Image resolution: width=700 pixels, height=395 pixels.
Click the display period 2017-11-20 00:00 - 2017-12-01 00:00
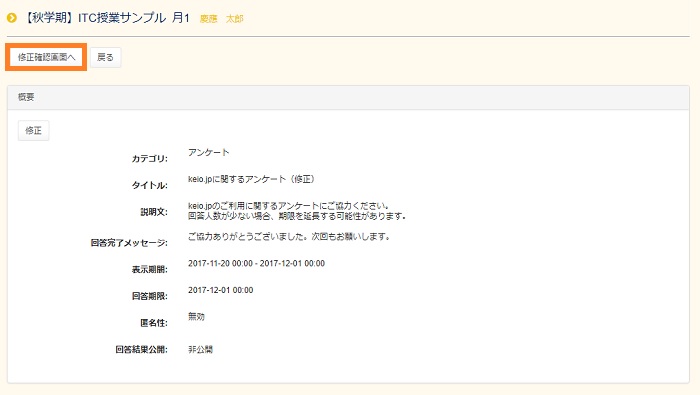pyautogui.click(x=256, y=263)
